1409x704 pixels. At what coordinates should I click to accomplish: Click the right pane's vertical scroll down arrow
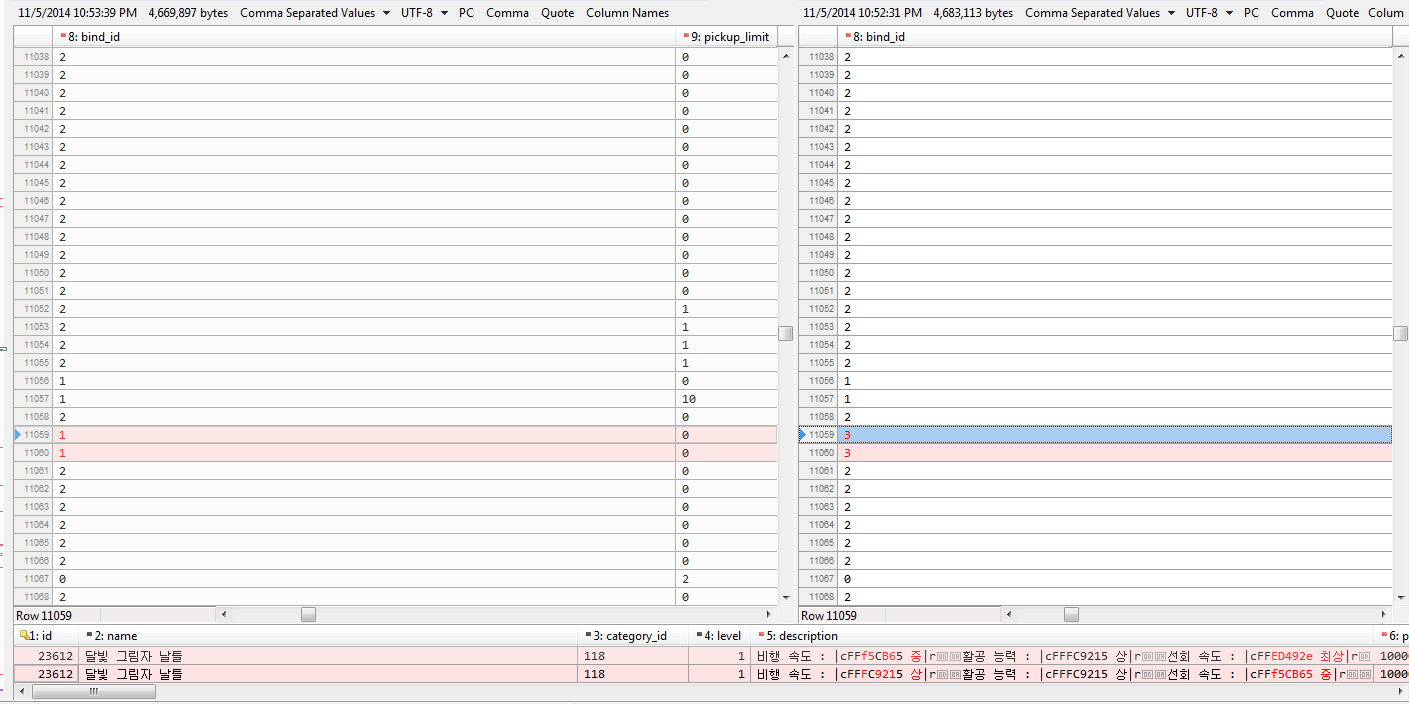click(x=1401, y=598)
